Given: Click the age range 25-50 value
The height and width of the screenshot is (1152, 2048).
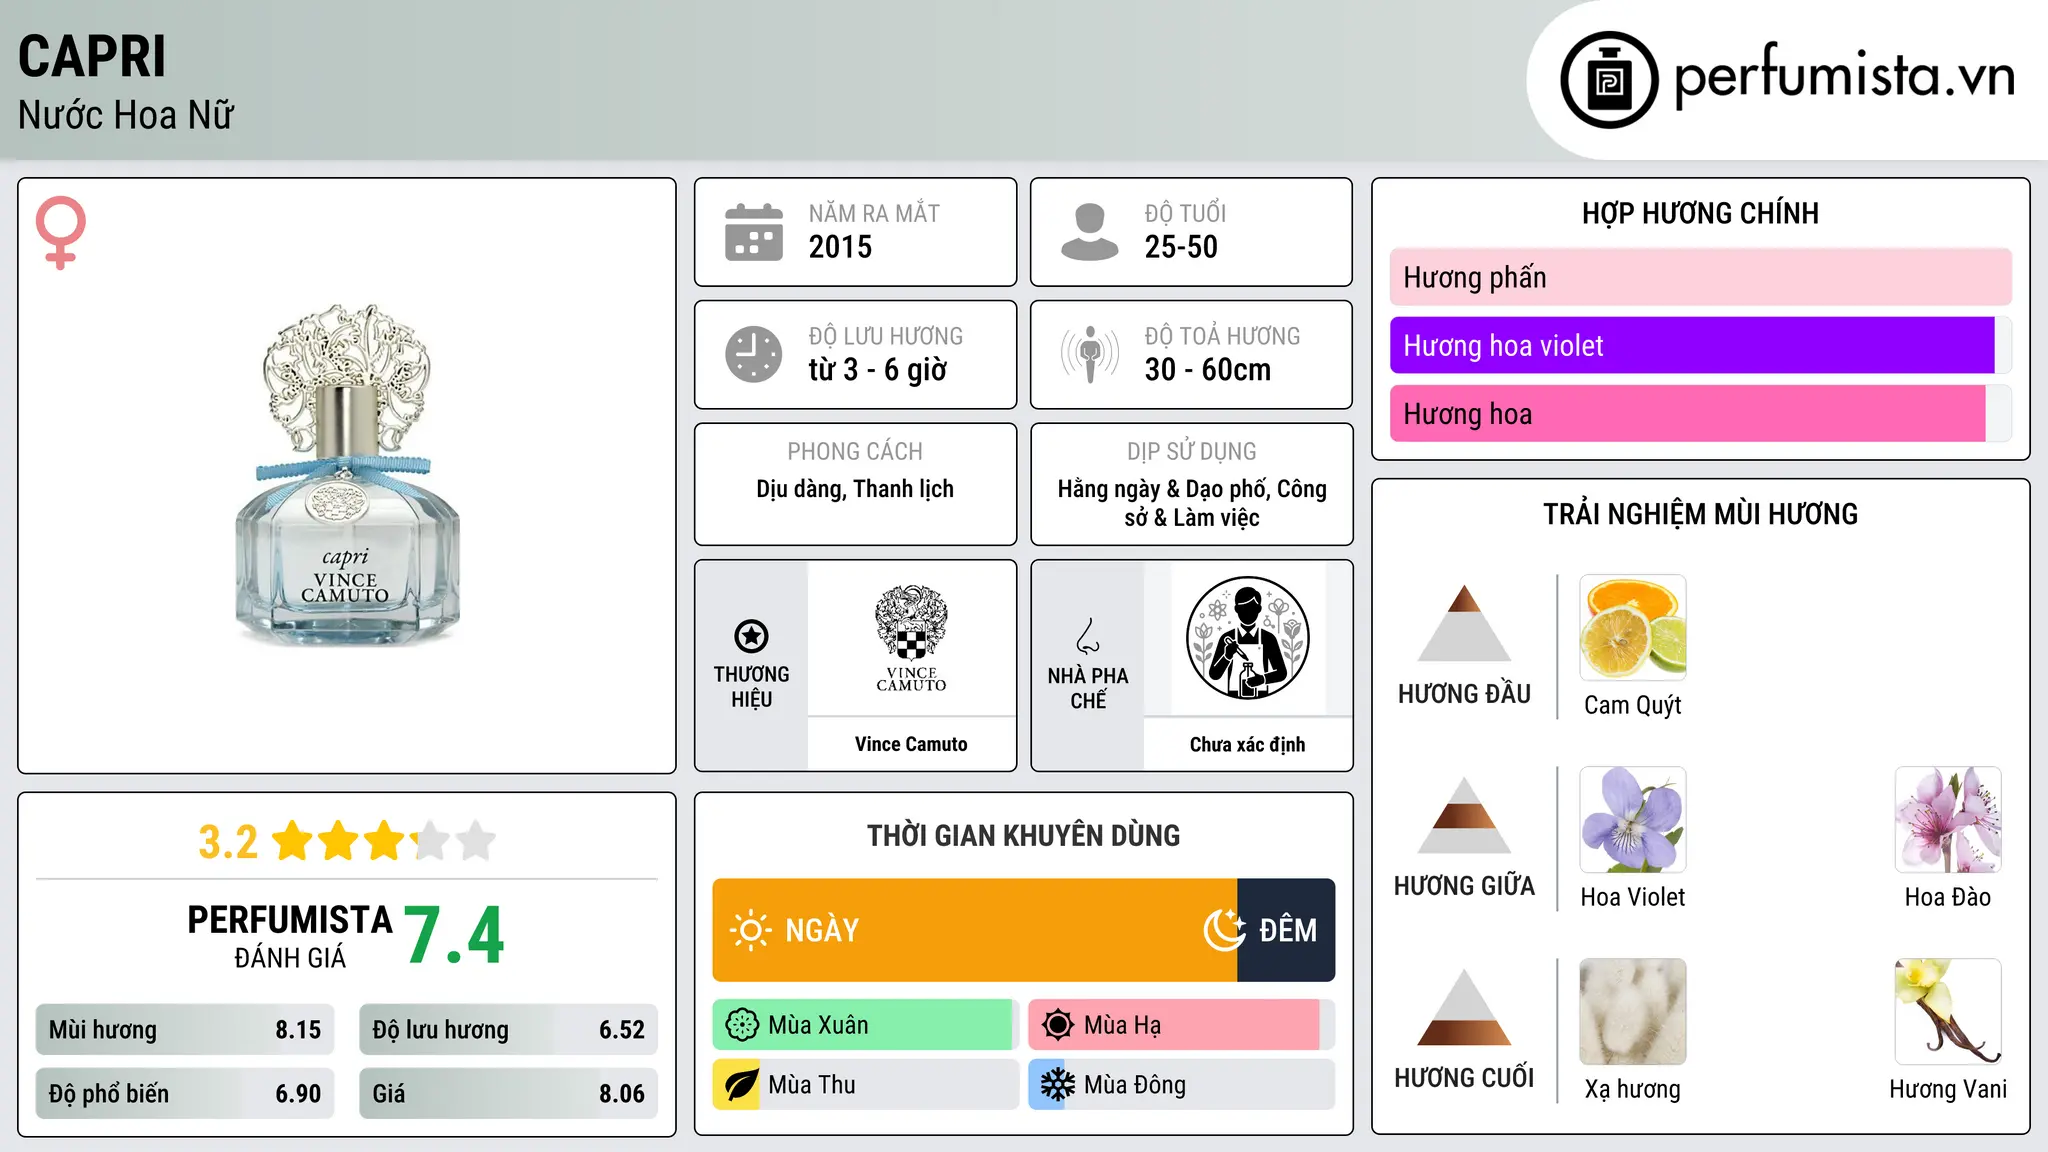Looking at the screenshot, I should 1181,247.
